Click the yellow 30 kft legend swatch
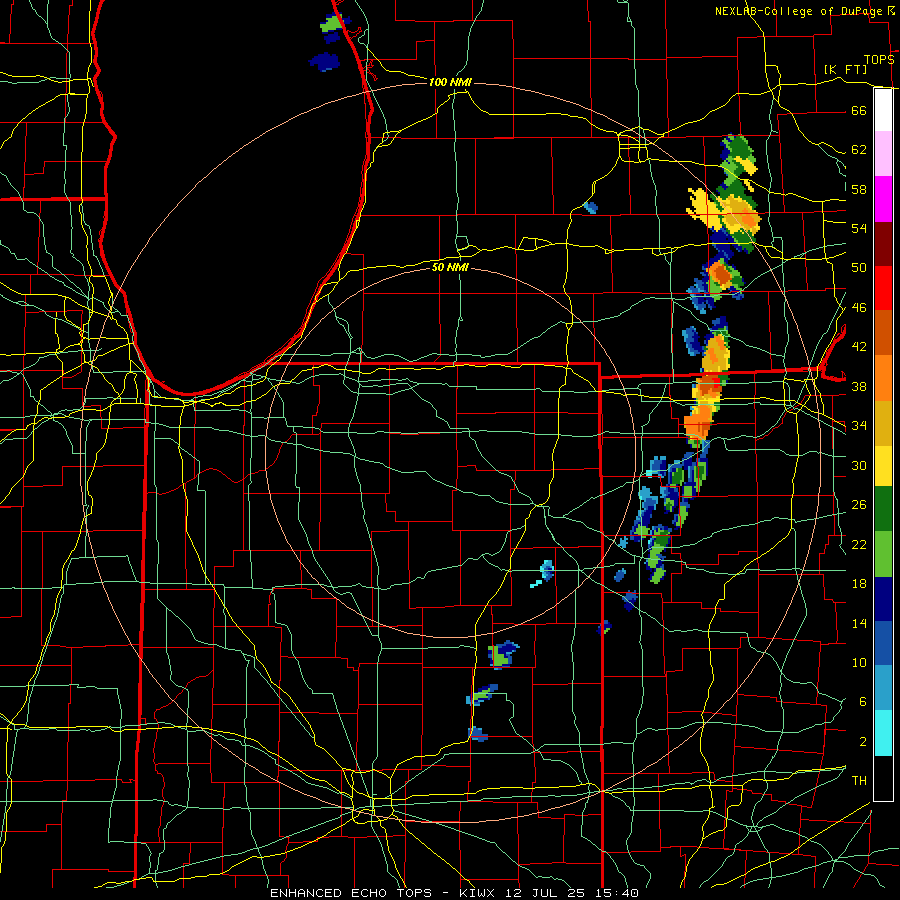Image resolution: width=900 pixels, height=900 pixels. 883,465
